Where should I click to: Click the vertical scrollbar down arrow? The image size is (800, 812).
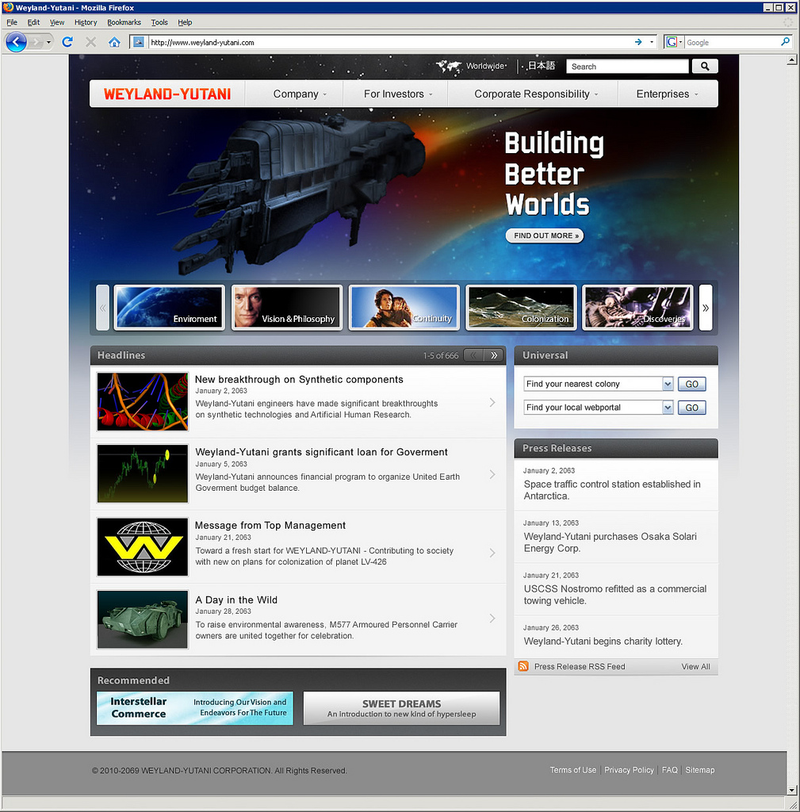(791, 789)
